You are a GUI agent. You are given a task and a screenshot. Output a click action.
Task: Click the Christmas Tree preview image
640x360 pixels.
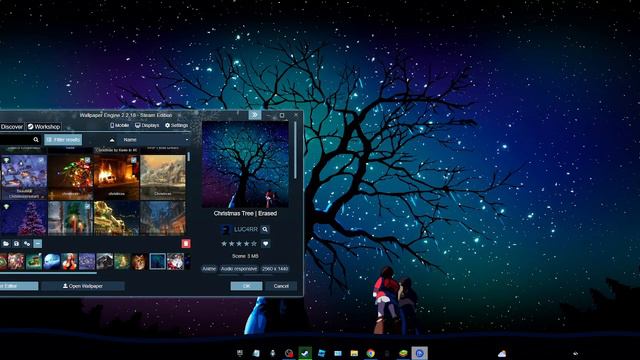point(245,164)
